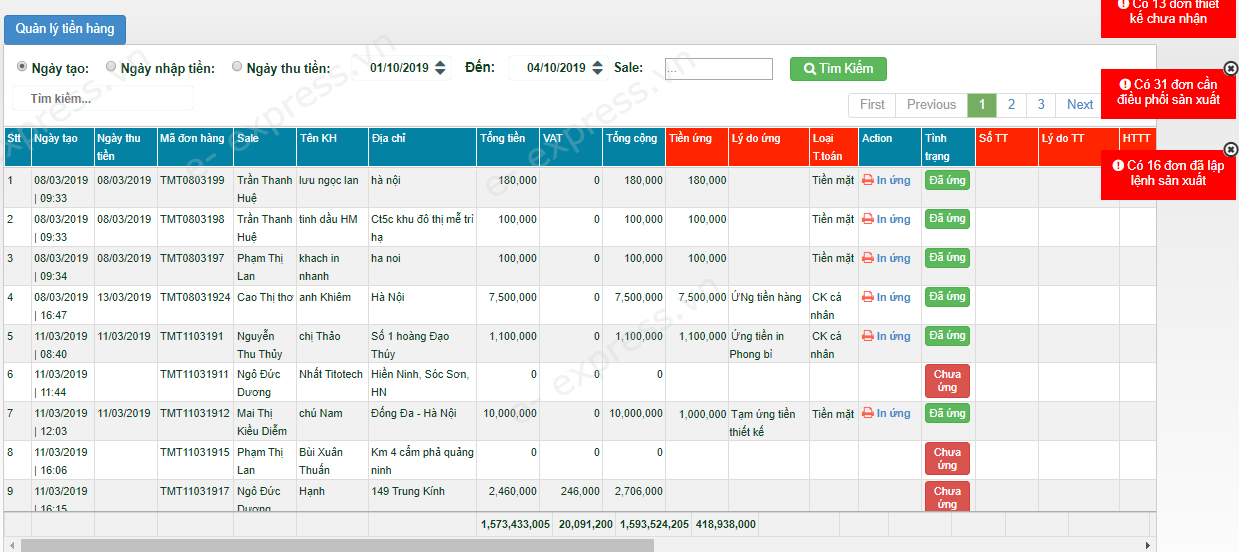Click the print icon for order TMT0803199
The height and width of the screenshot is (552, 1239).
tap(867, 181)
